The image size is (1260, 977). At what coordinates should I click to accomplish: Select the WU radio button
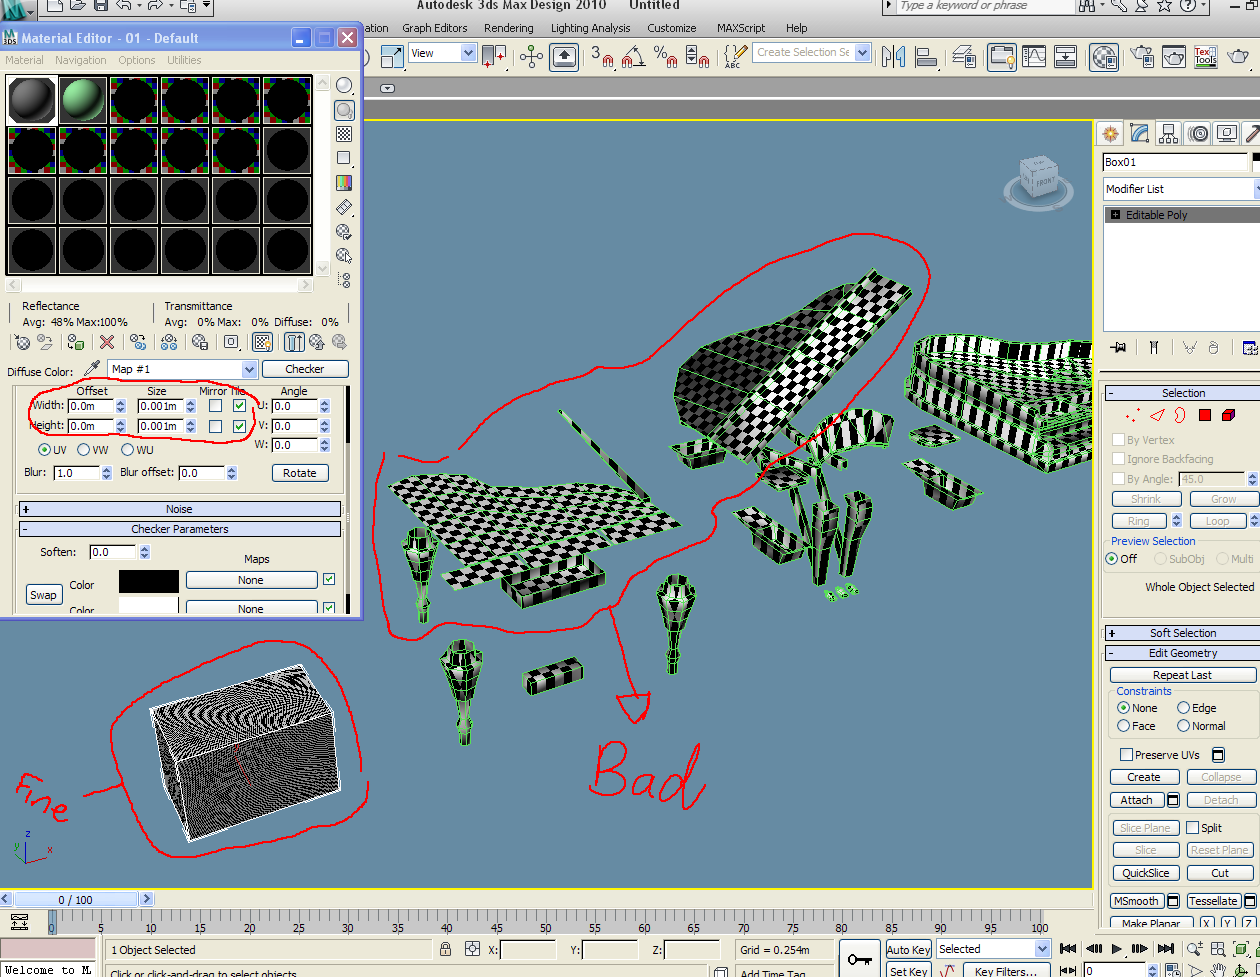pos(127,450)
